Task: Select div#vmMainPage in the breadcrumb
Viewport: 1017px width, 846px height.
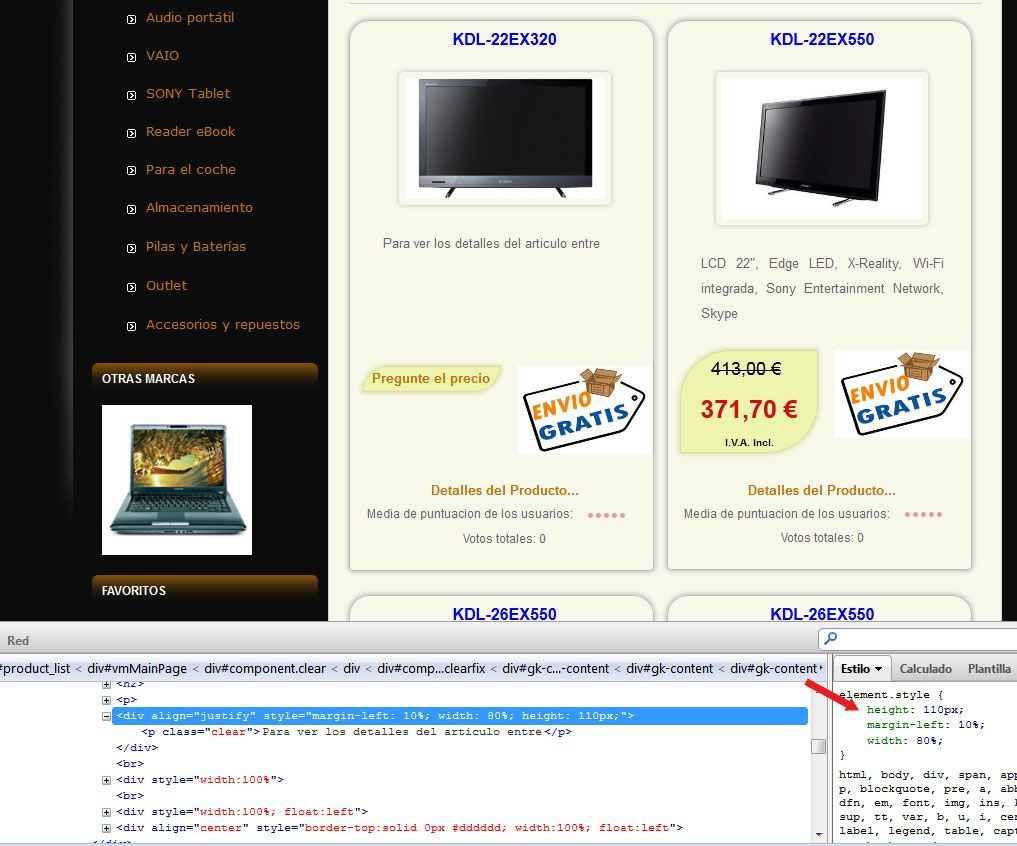Action: tap(137, 668)
